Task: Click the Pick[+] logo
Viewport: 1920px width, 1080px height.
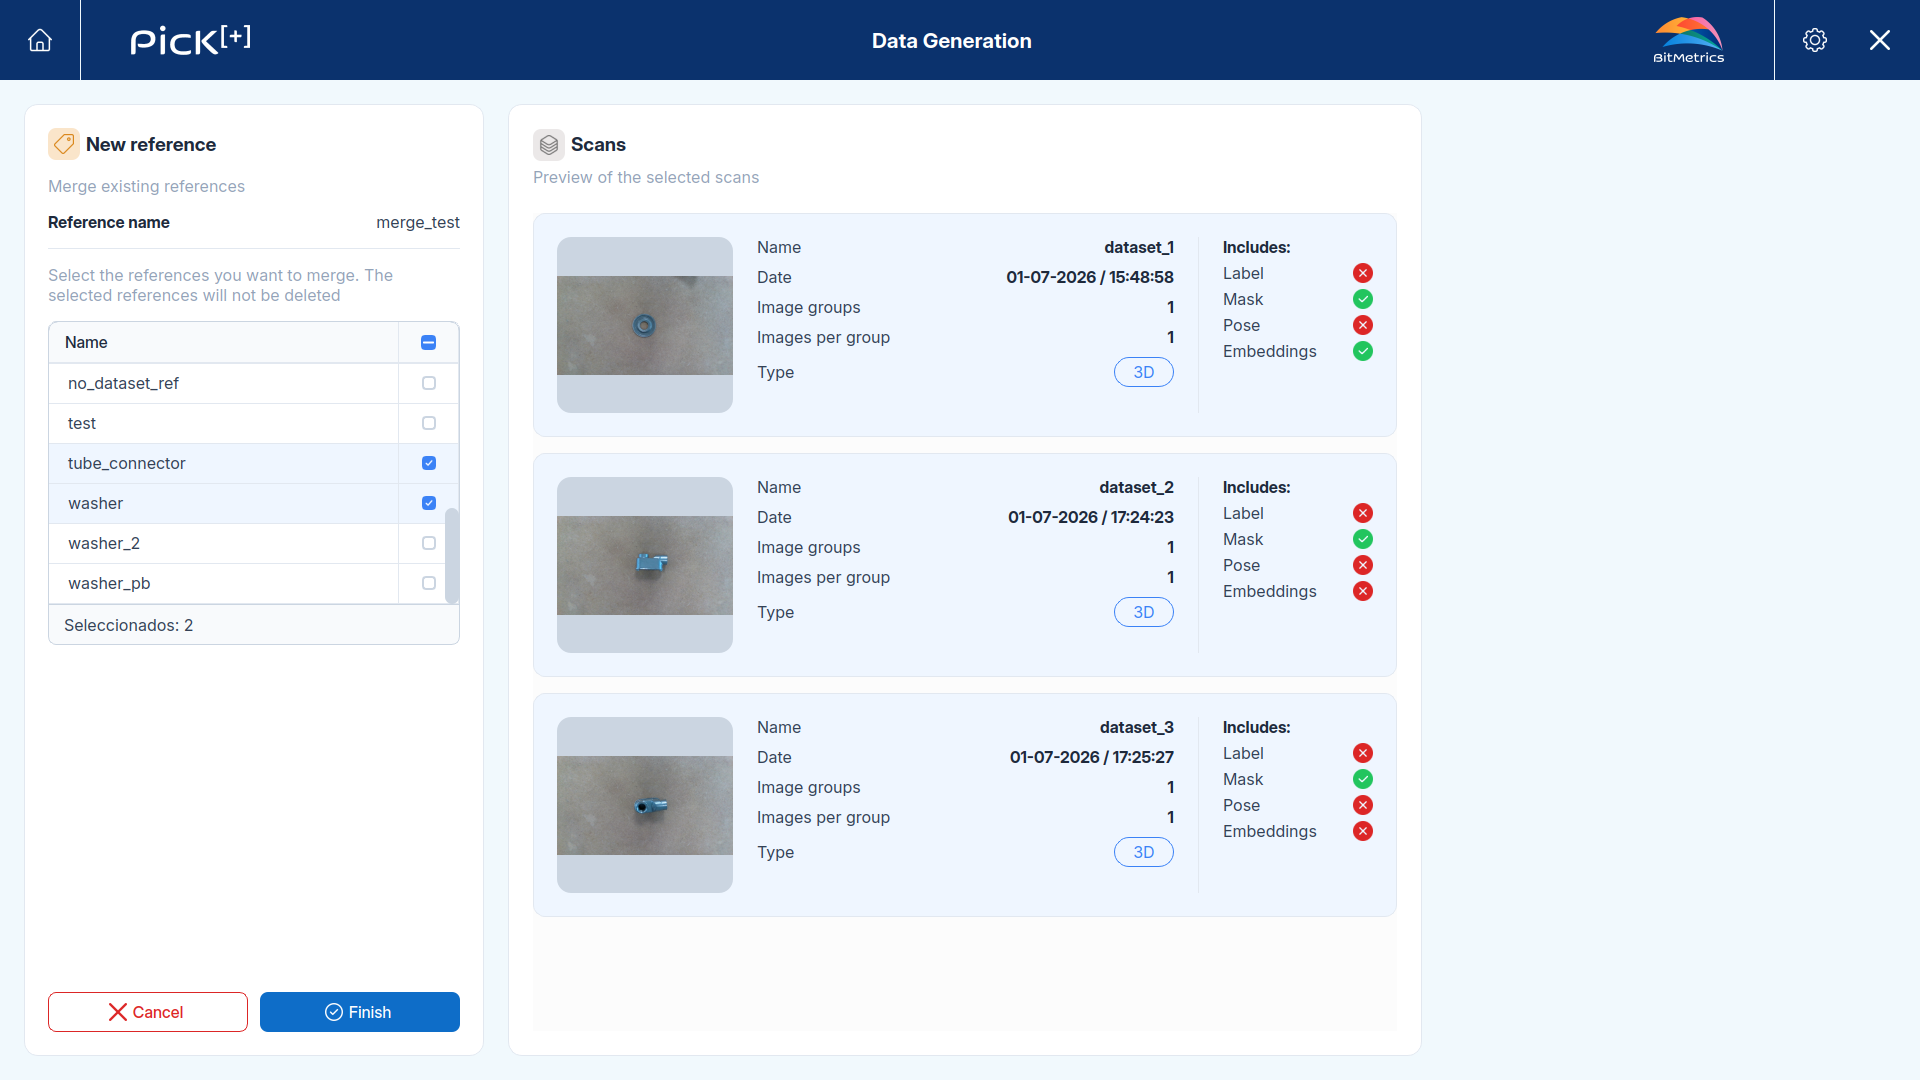Action: [190, 40]
